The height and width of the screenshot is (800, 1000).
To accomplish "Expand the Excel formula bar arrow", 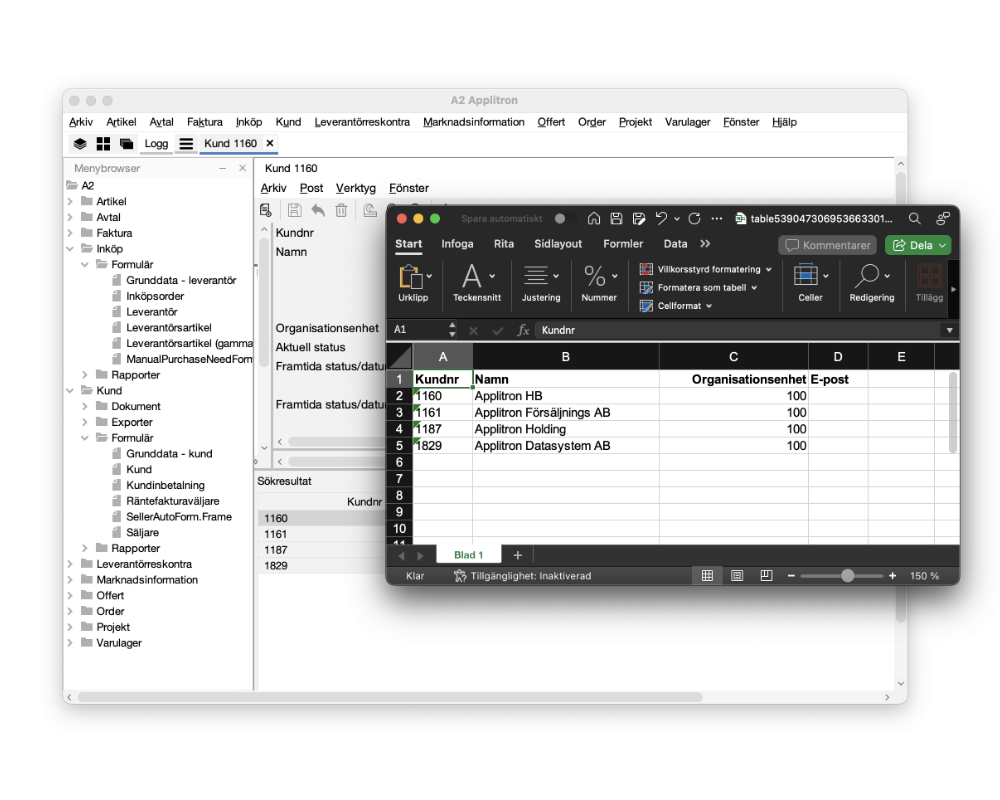I will click(949, 330).
